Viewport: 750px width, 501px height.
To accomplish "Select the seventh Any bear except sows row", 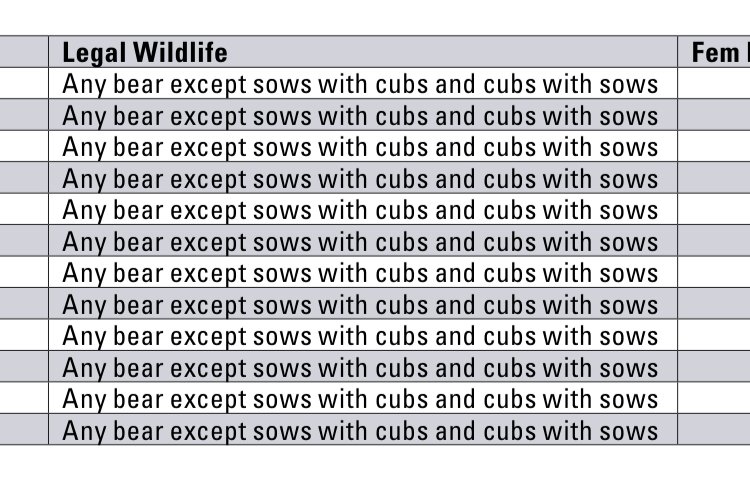I will [363, 273].
